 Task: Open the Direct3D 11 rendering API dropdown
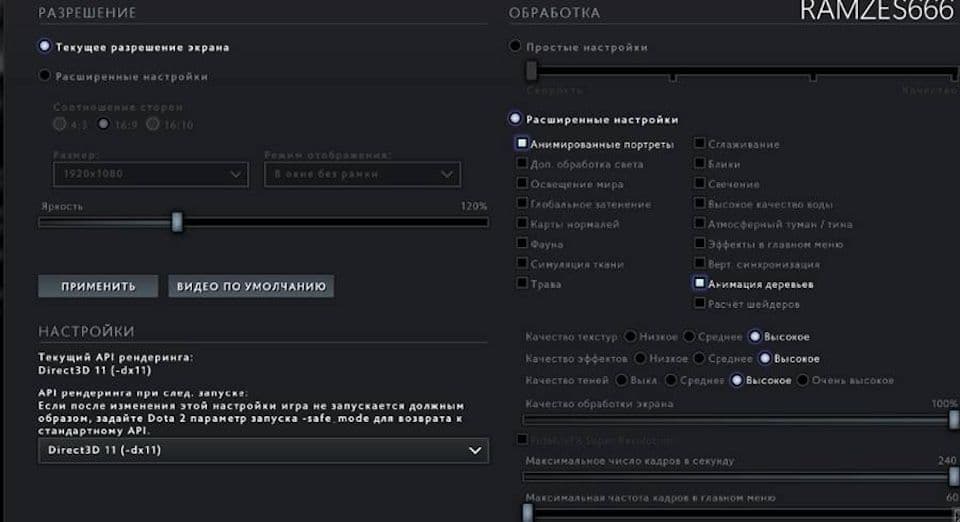[263, 451]
